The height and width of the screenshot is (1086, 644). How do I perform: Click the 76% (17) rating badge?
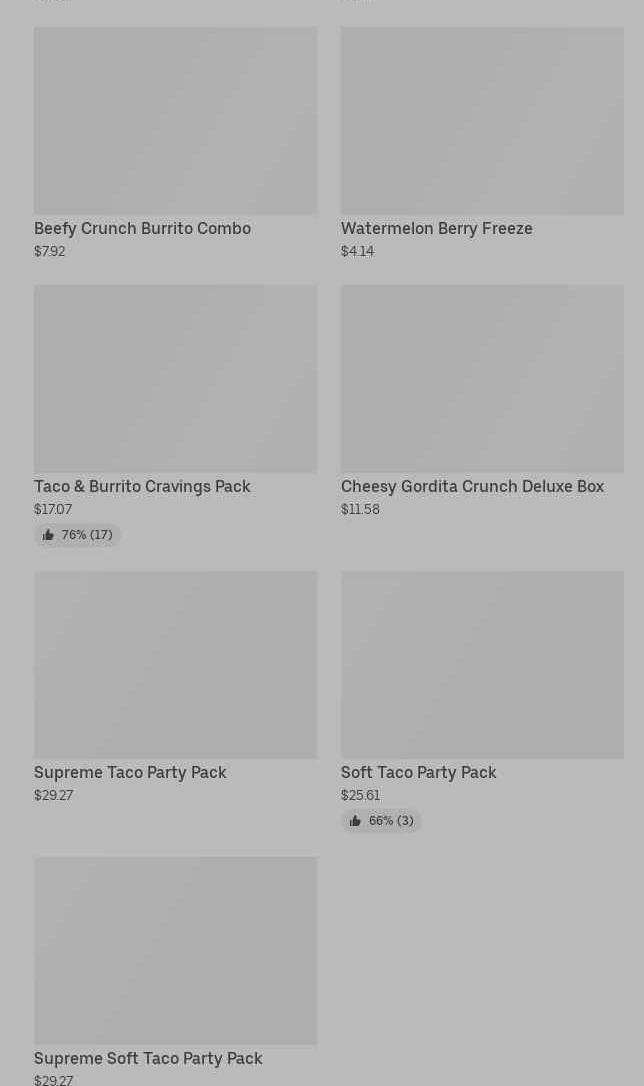click(x=78, y=535)
